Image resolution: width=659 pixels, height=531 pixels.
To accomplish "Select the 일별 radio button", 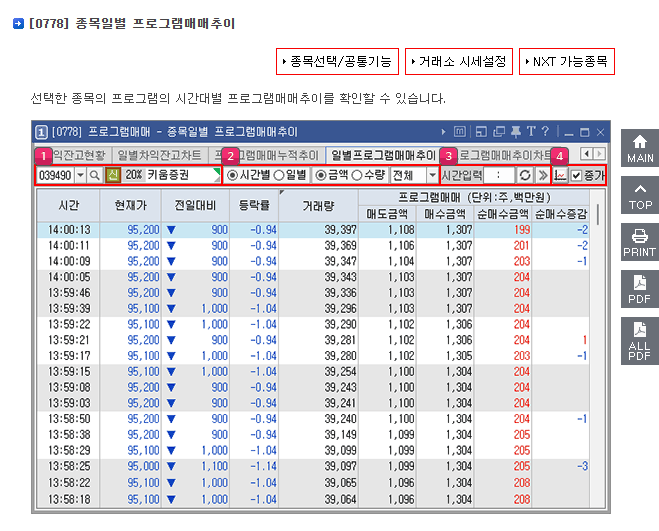I will (279, 175).
